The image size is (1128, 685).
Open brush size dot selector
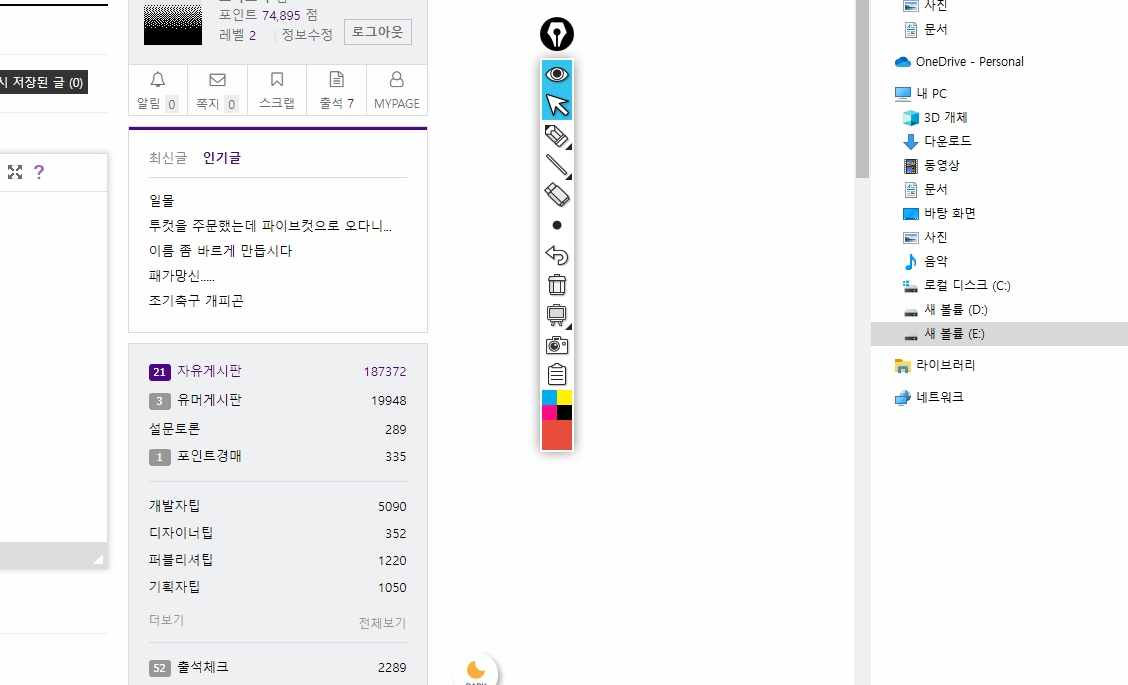(x=557, y=225)
